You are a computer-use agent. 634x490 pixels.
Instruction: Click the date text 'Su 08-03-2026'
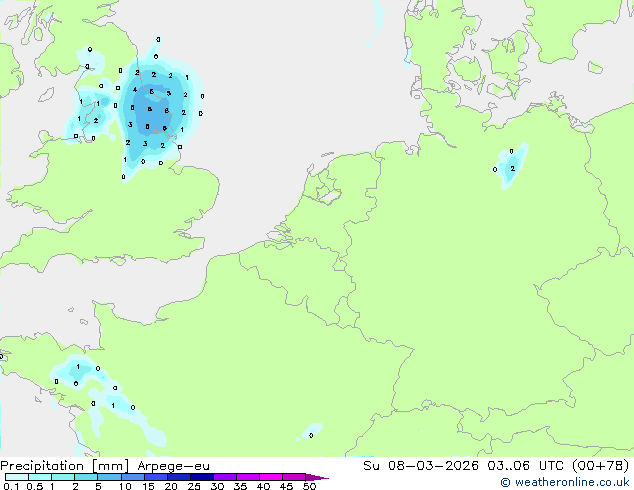pos(421,466)
